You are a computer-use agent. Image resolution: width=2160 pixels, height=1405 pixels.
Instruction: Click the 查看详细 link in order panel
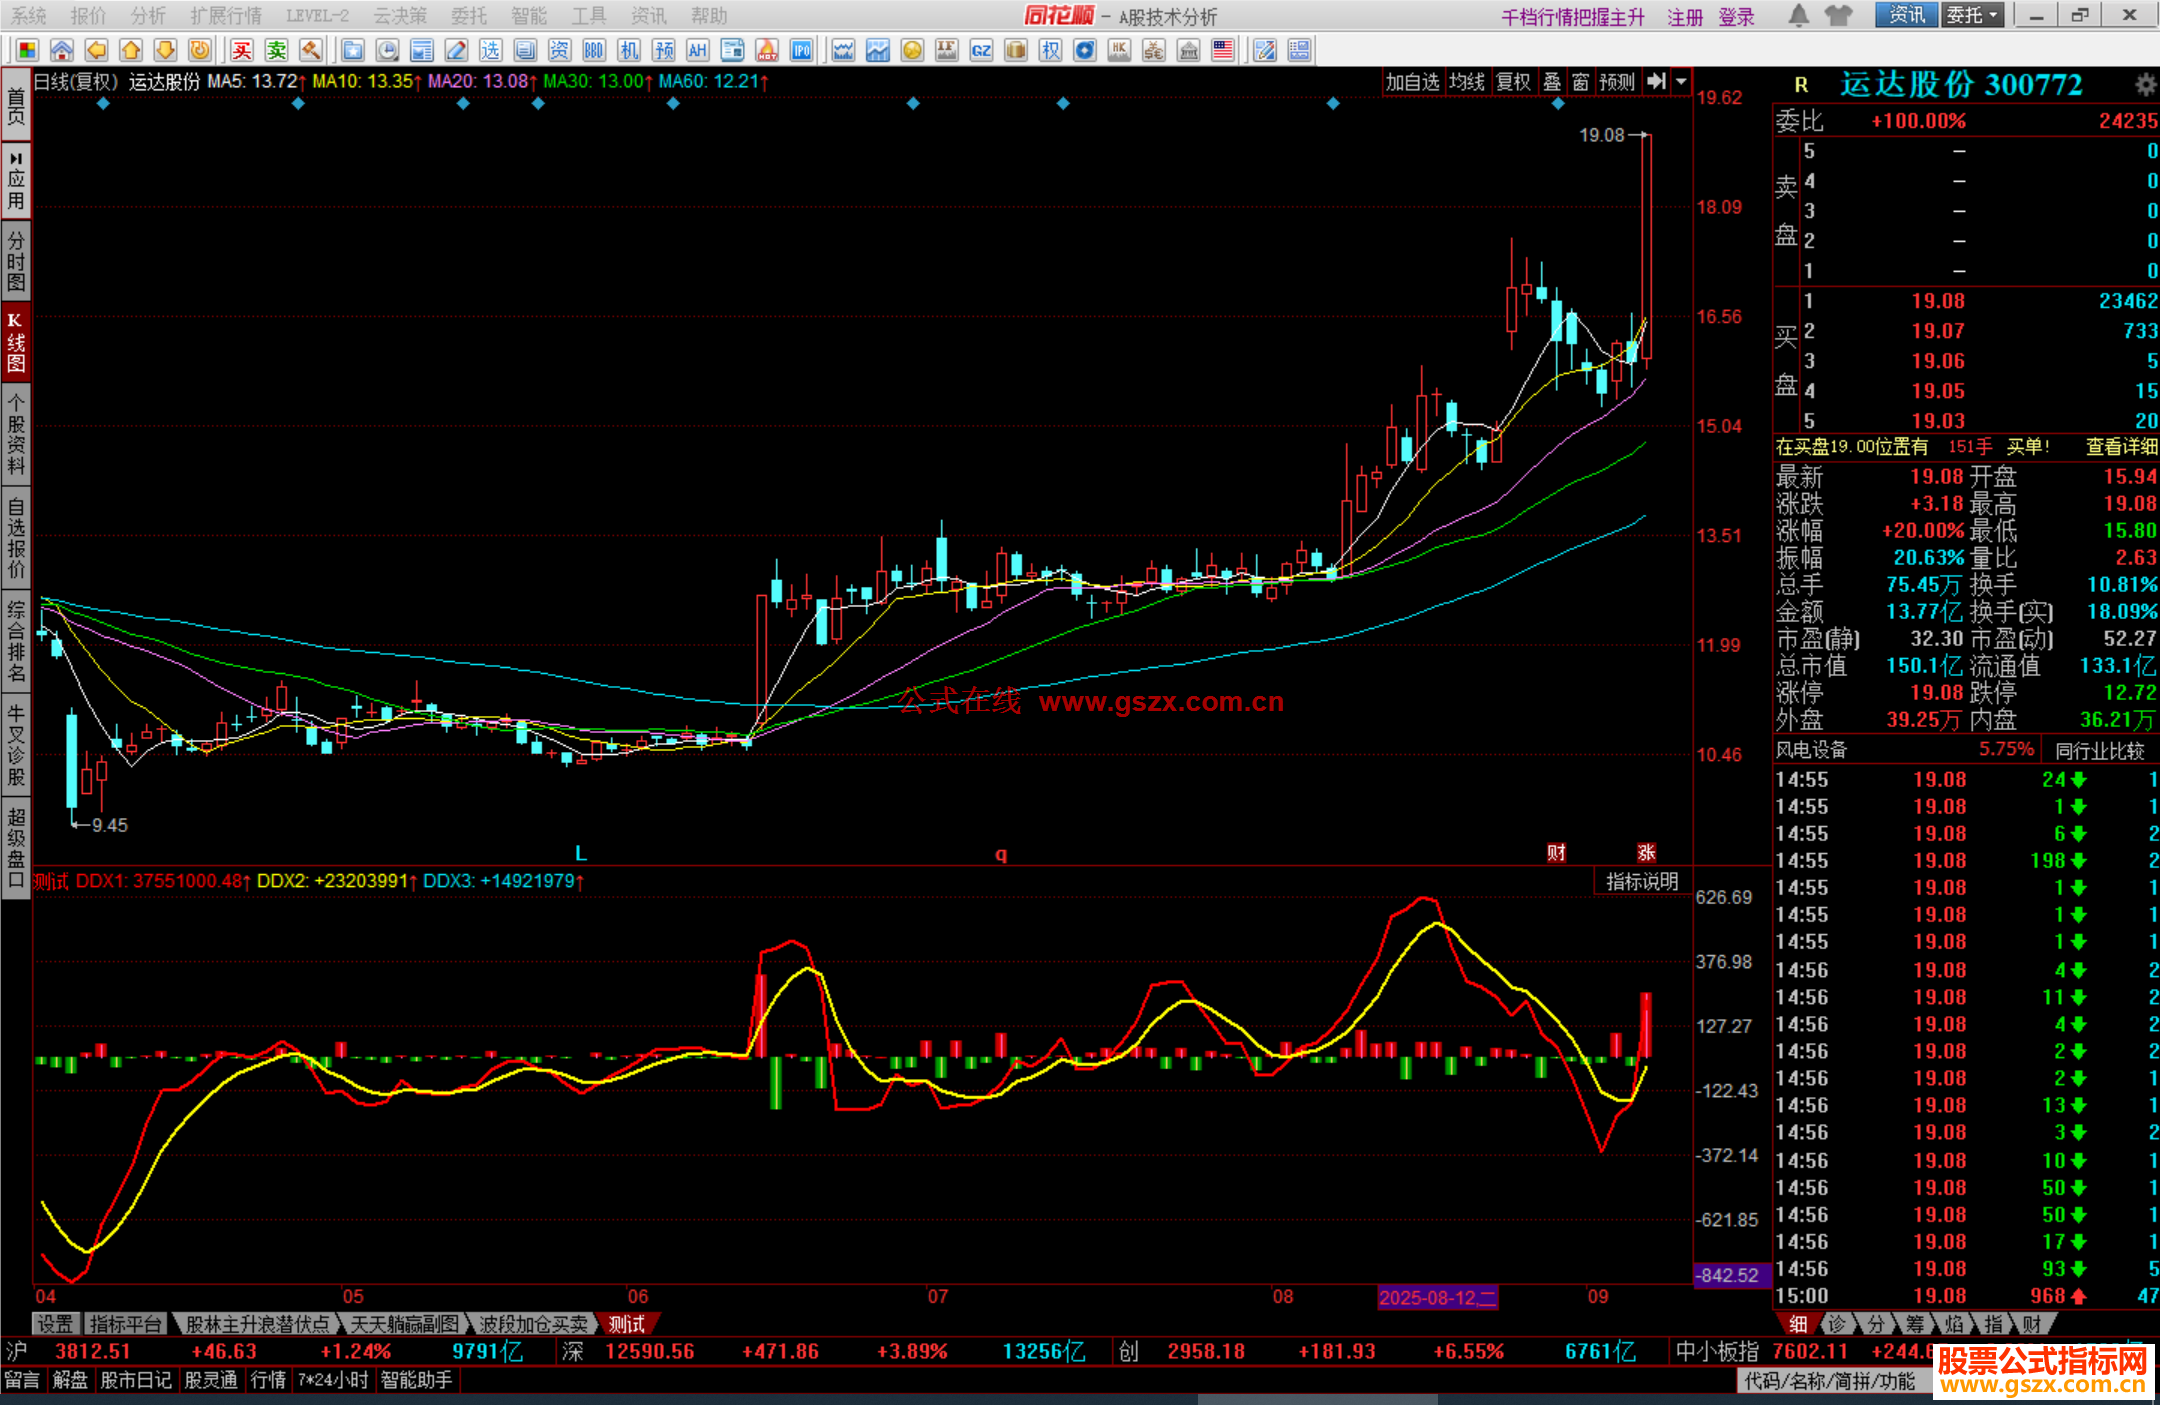(x=2120, y=447)
